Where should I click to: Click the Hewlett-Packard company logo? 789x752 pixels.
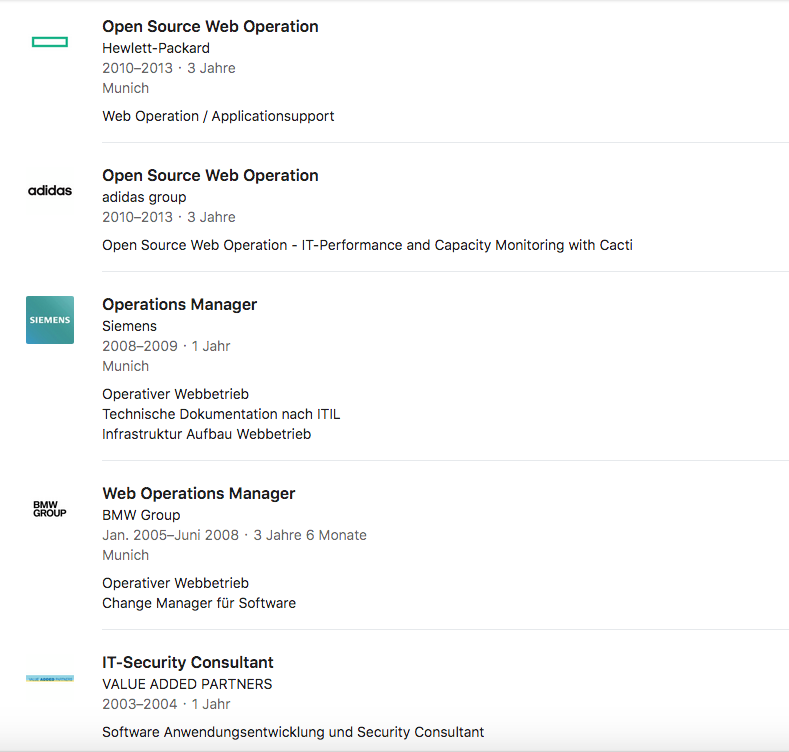click(x=50, y=42)
